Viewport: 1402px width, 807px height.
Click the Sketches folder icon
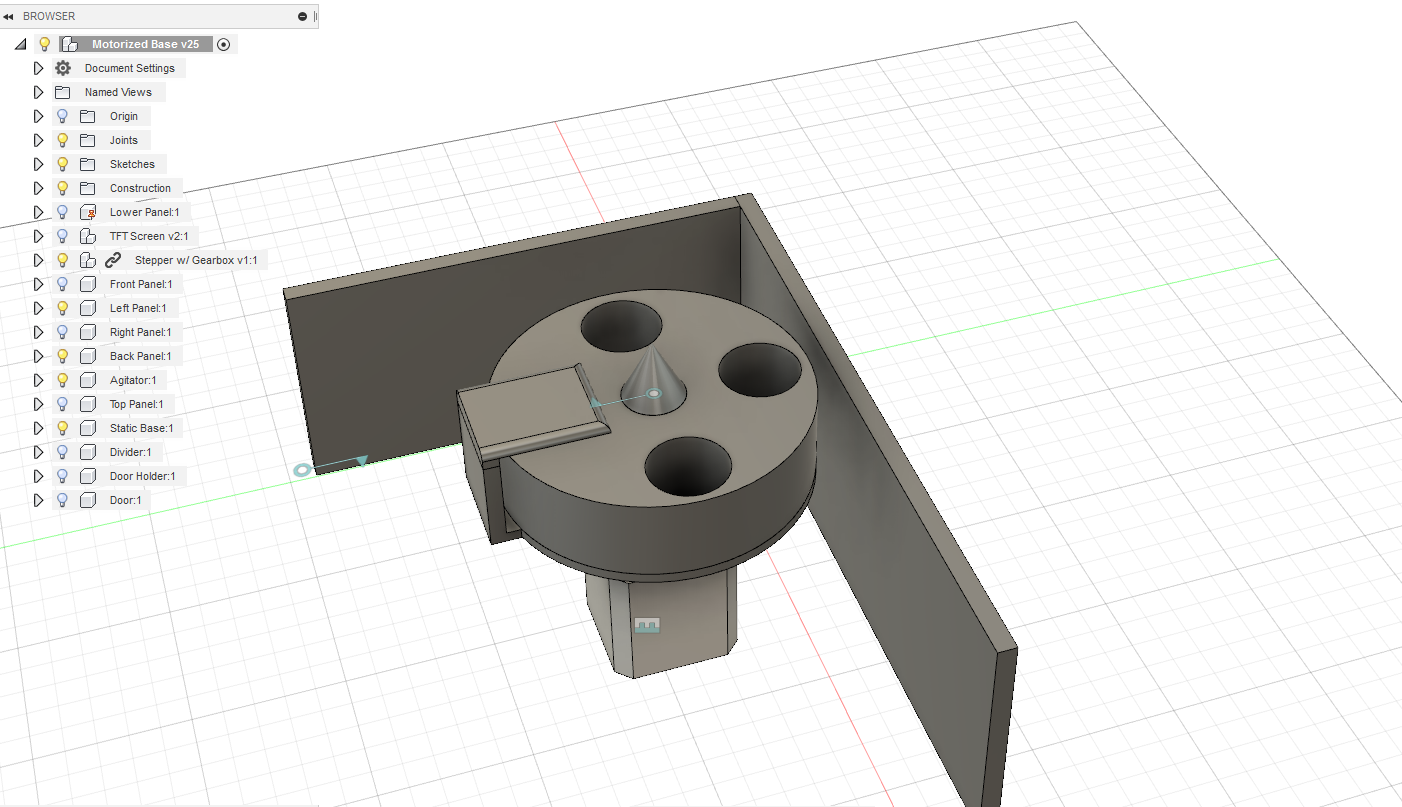(x=87, y=164)
